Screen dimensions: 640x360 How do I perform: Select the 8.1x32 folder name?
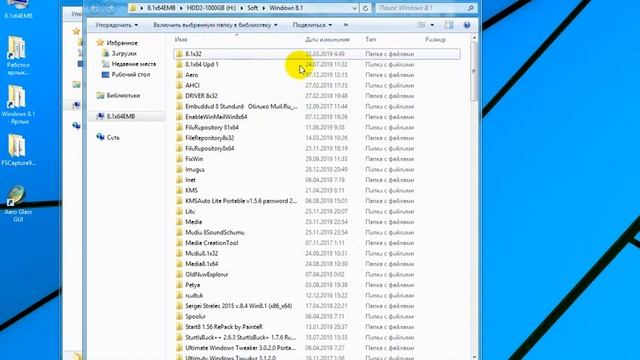(x=193, y=54)
